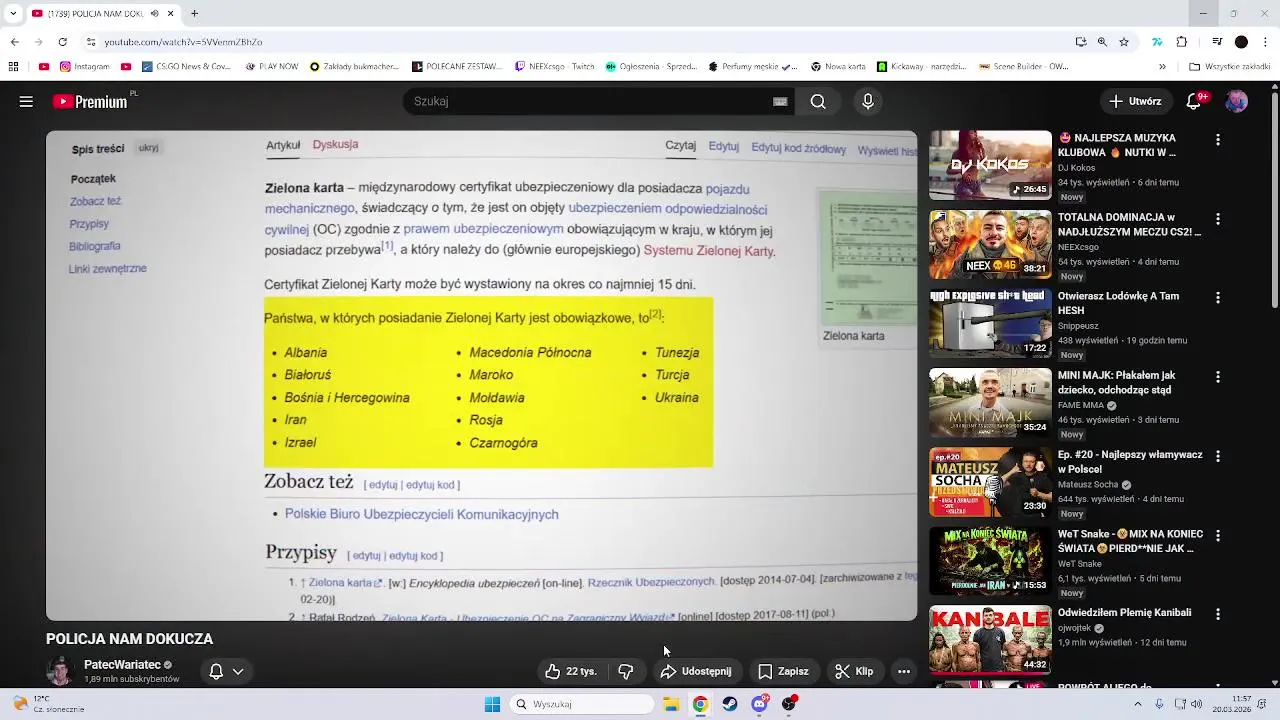Screen dimensions: 1280x720
Task: Save video with Zapisz button
Action: (783, 672)
